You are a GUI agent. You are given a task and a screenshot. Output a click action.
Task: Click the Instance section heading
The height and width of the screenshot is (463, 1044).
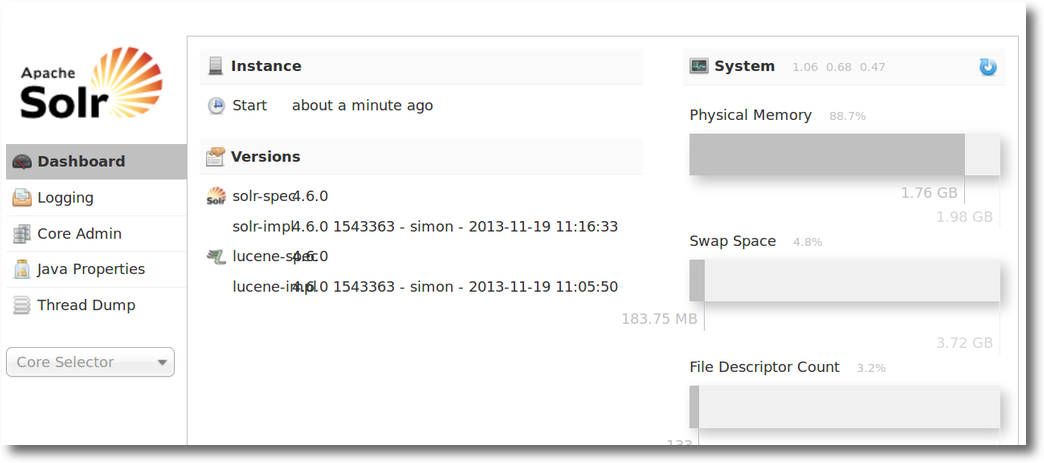click(266, 66)
